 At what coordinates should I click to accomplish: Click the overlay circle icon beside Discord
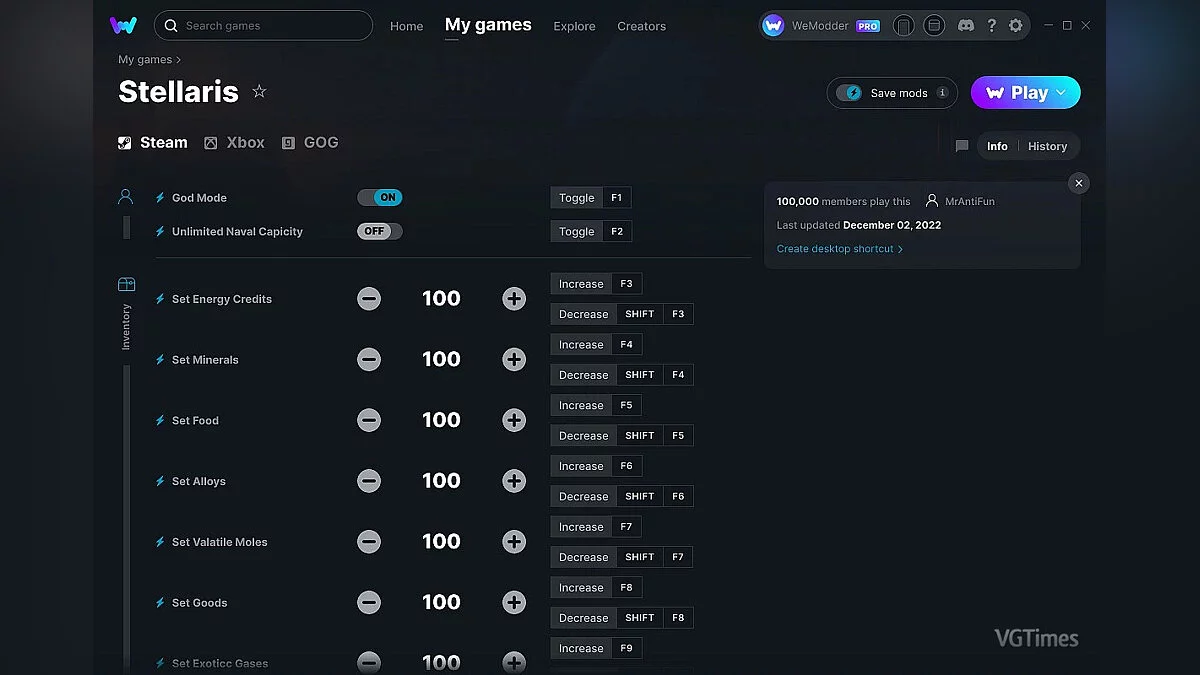pos(934,26)
